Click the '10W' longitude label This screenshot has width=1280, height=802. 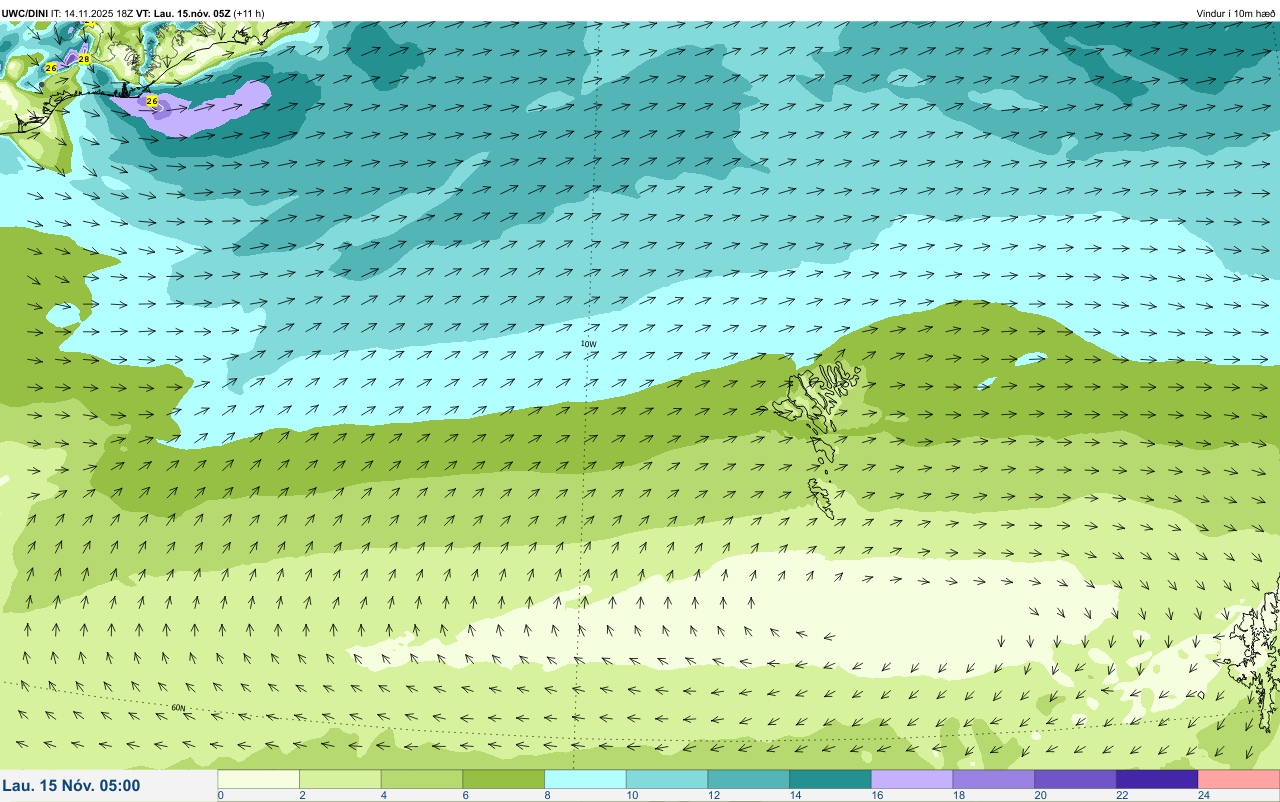pyautogui.click(x=588, y=344)
